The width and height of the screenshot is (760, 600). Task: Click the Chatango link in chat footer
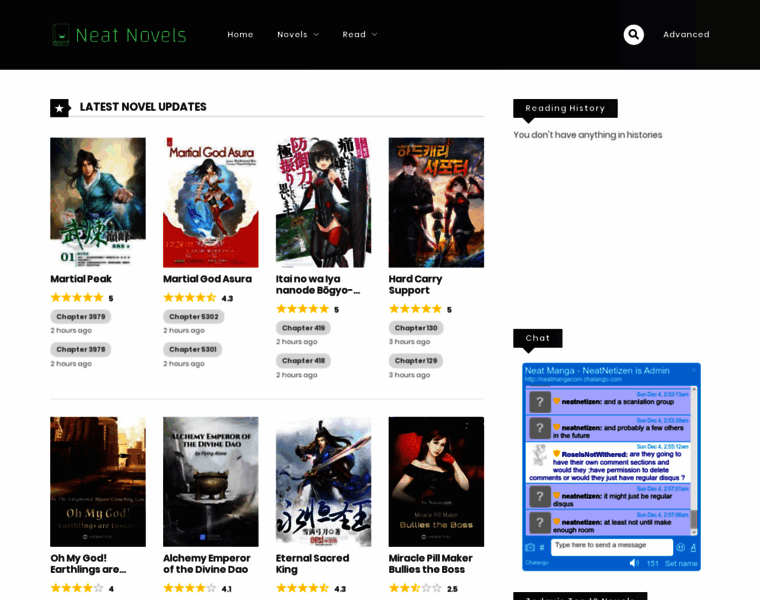pos(537,563)
